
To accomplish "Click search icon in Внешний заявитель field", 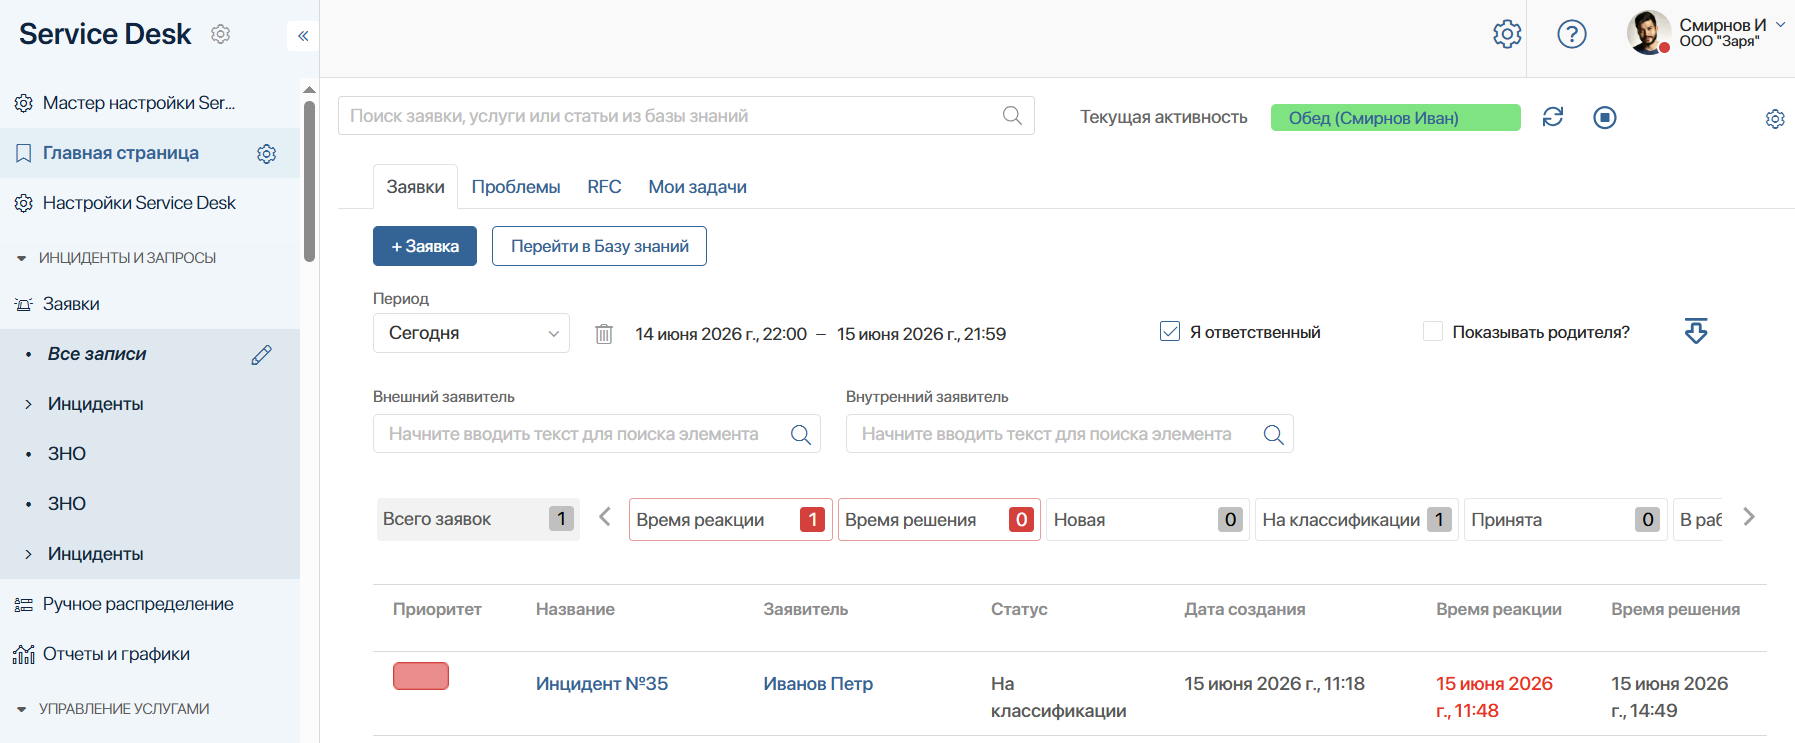I will point(801,434).
